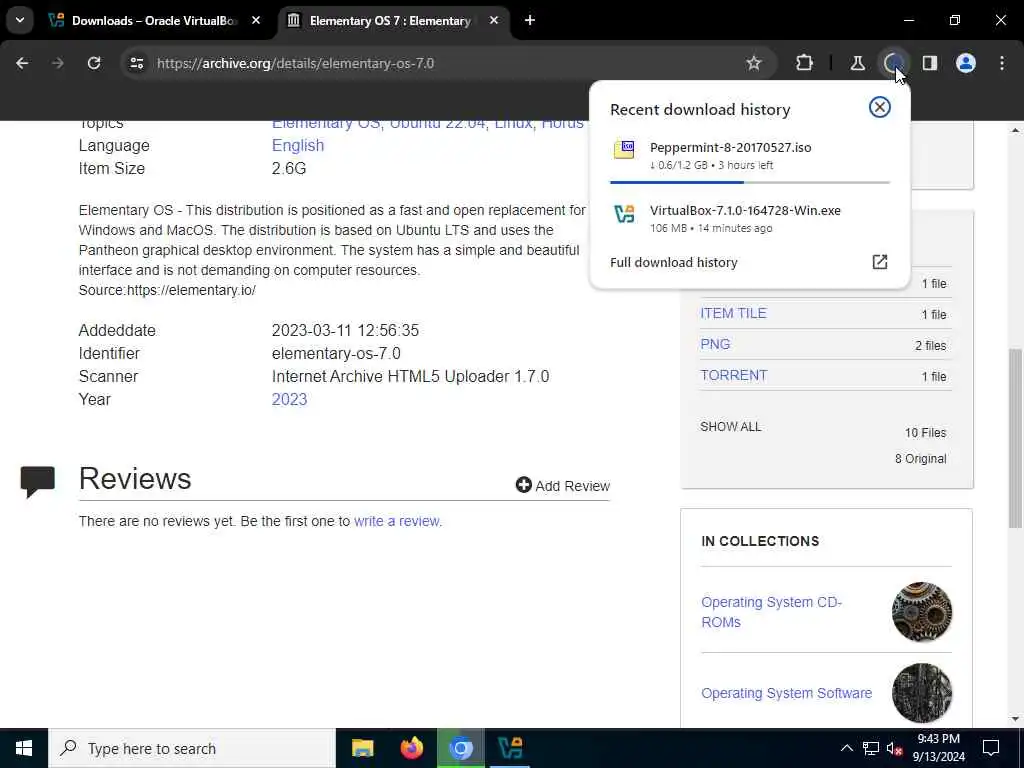Click the English language link
The image size is (1024, 768).
click(298, 145)
